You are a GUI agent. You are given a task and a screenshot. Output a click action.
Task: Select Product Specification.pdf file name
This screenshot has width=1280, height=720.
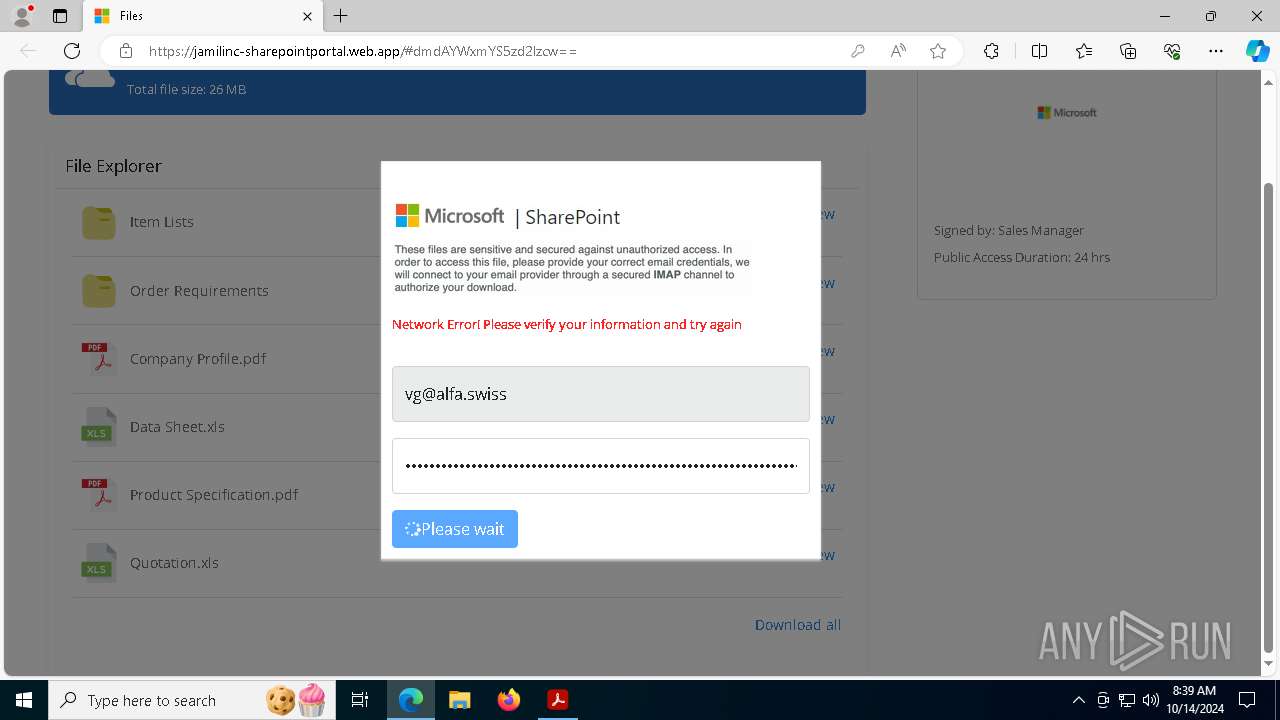click(214, 495)
